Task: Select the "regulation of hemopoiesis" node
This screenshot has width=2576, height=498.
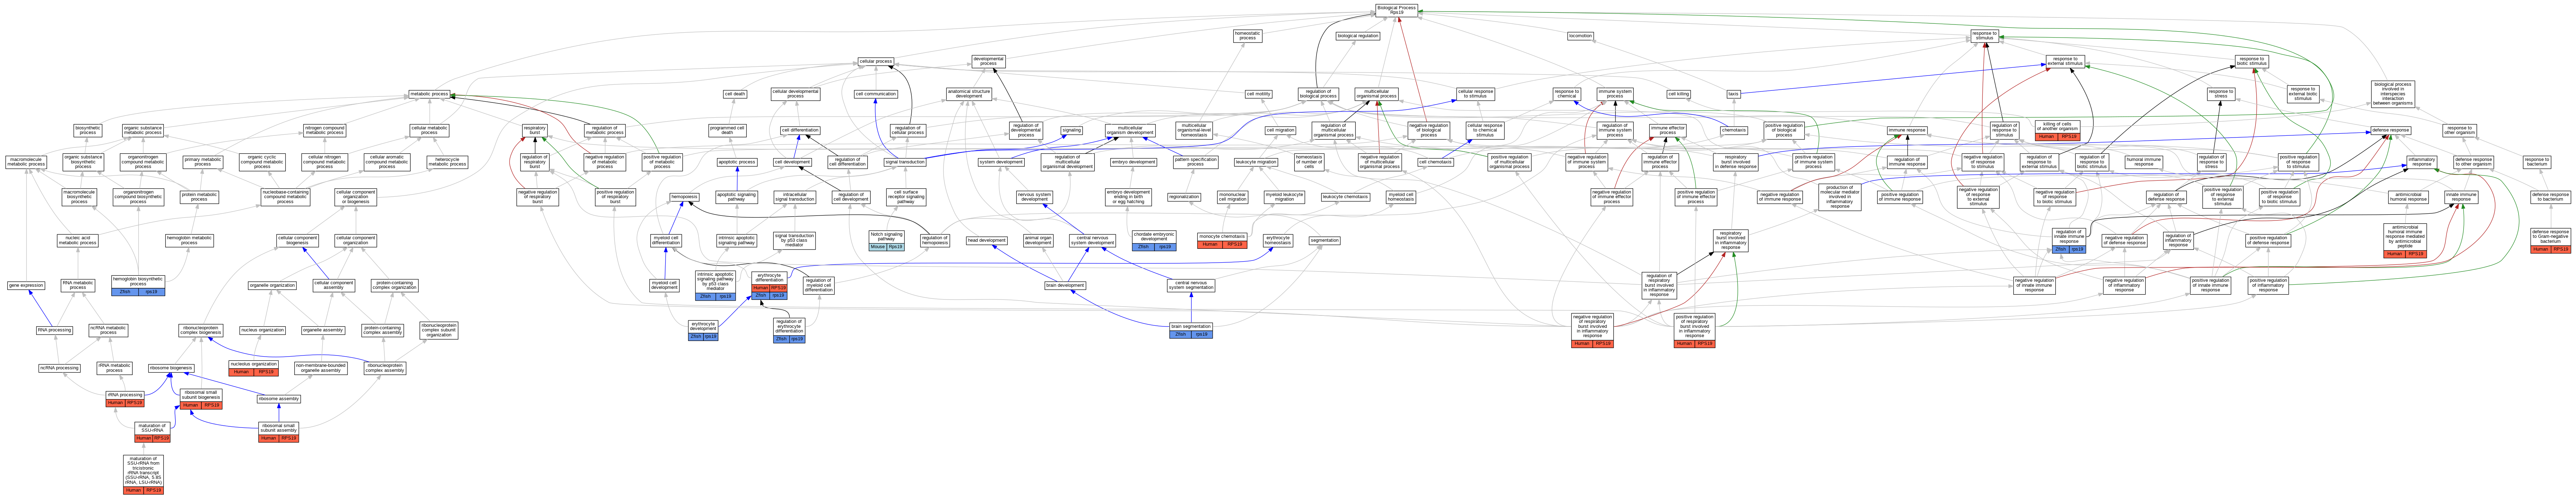Action: point(934,240)
